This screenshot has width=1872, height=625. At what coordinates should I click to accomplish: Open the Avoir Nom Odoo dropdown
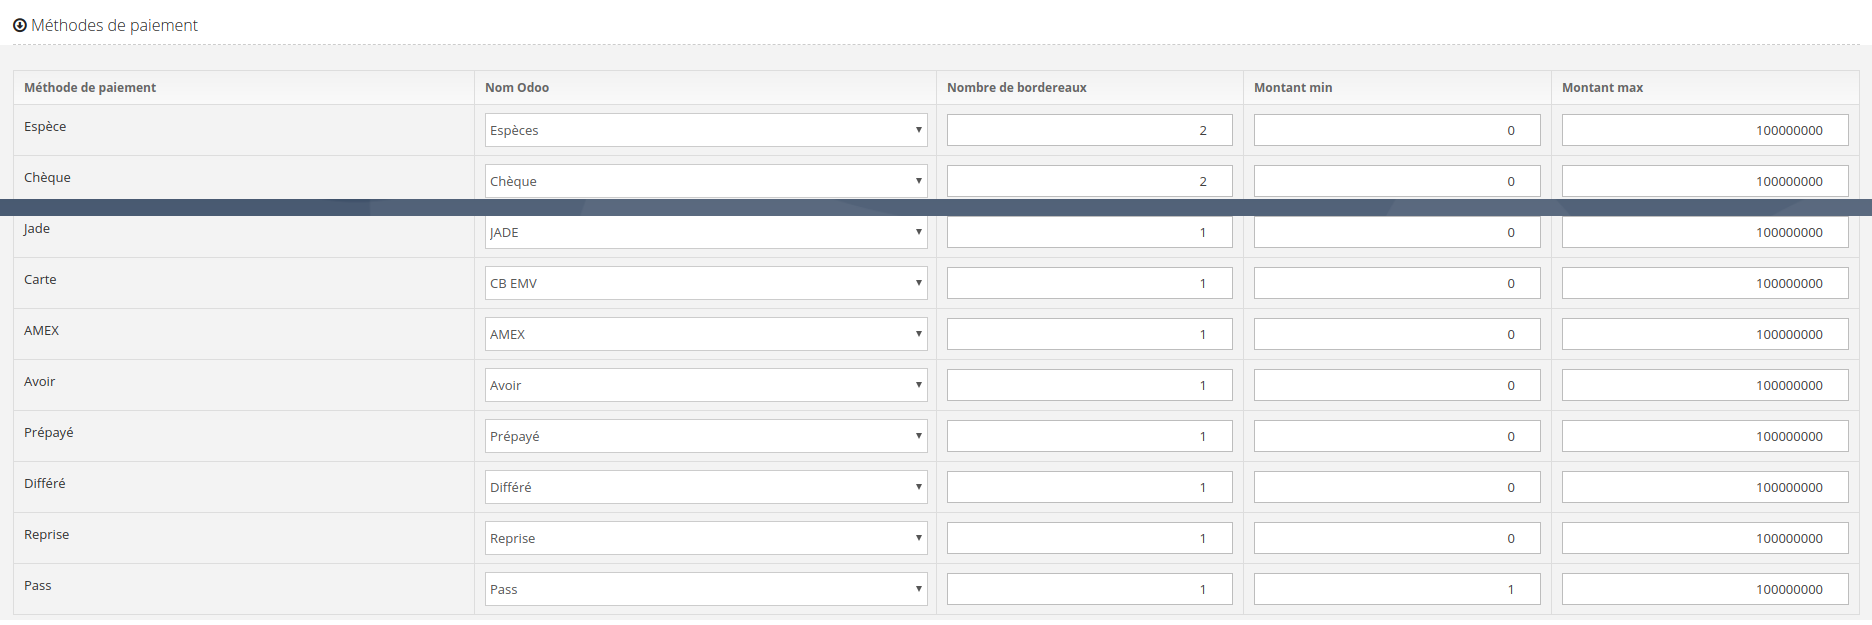point(706,385)
